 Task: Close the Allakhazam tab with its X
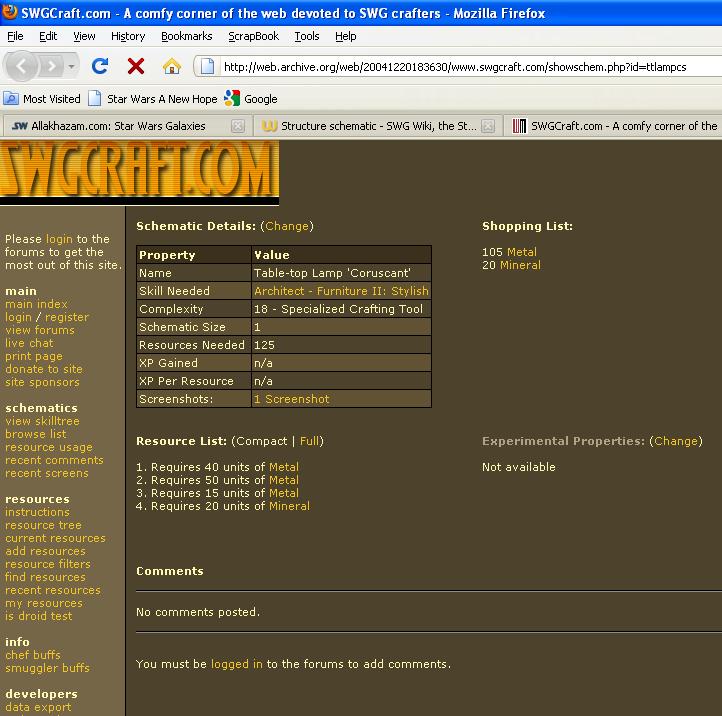[x=238, y=126]
